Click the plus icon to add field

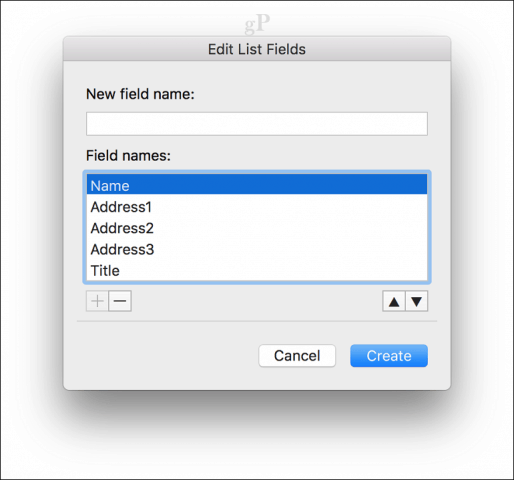pyautogui.click(x=97, y=301)
